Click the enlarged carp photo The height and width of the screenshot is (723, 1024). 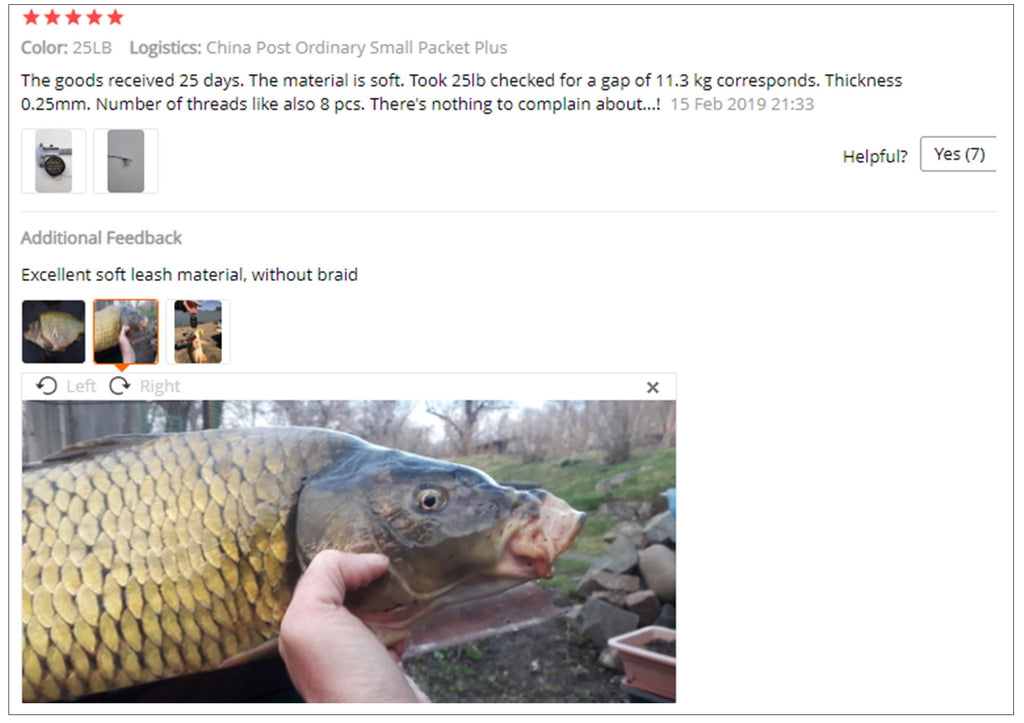(x=349, y=551)
